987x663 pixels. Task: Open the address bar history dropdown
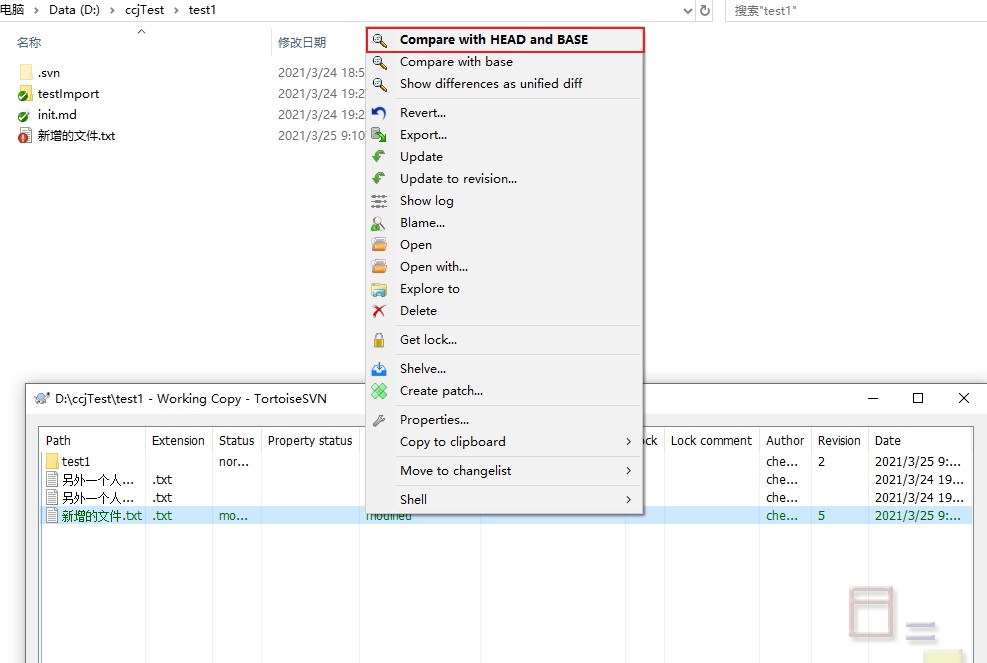pos(686,10)
